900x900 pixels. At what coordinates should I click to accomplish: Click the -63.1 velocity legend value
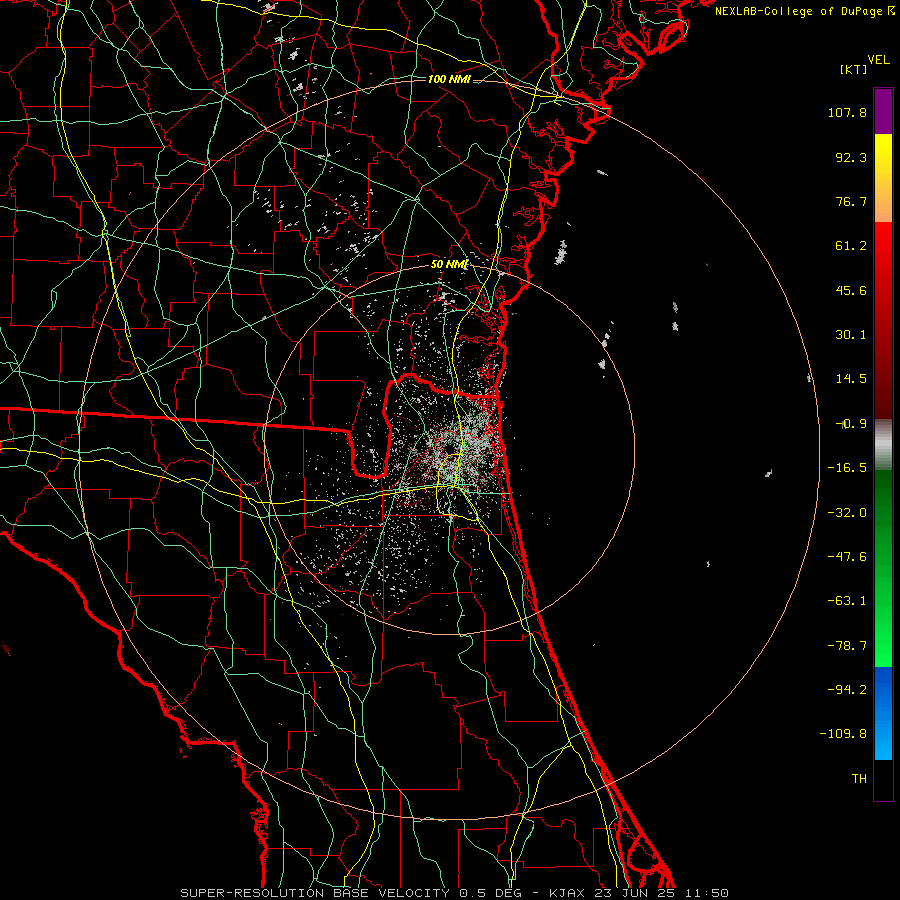(x=847, y=601)
